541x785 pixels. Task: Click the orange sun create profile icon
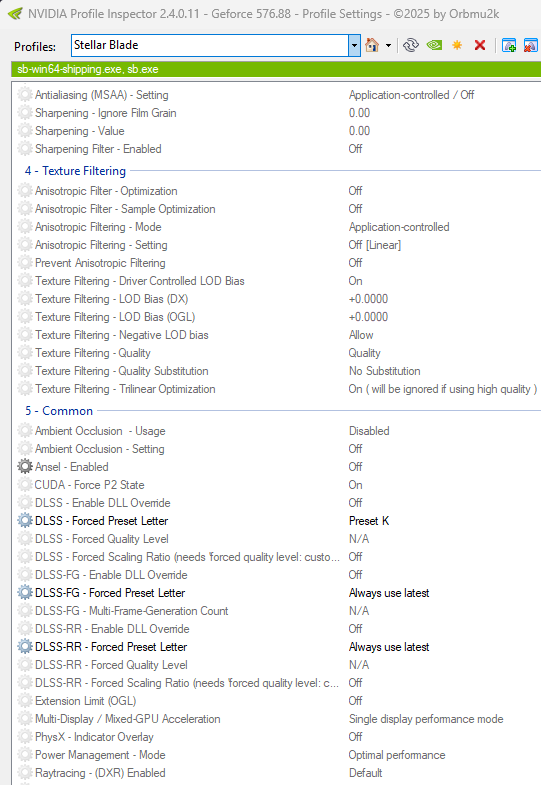pyautogui.click(x=457, y=46)
